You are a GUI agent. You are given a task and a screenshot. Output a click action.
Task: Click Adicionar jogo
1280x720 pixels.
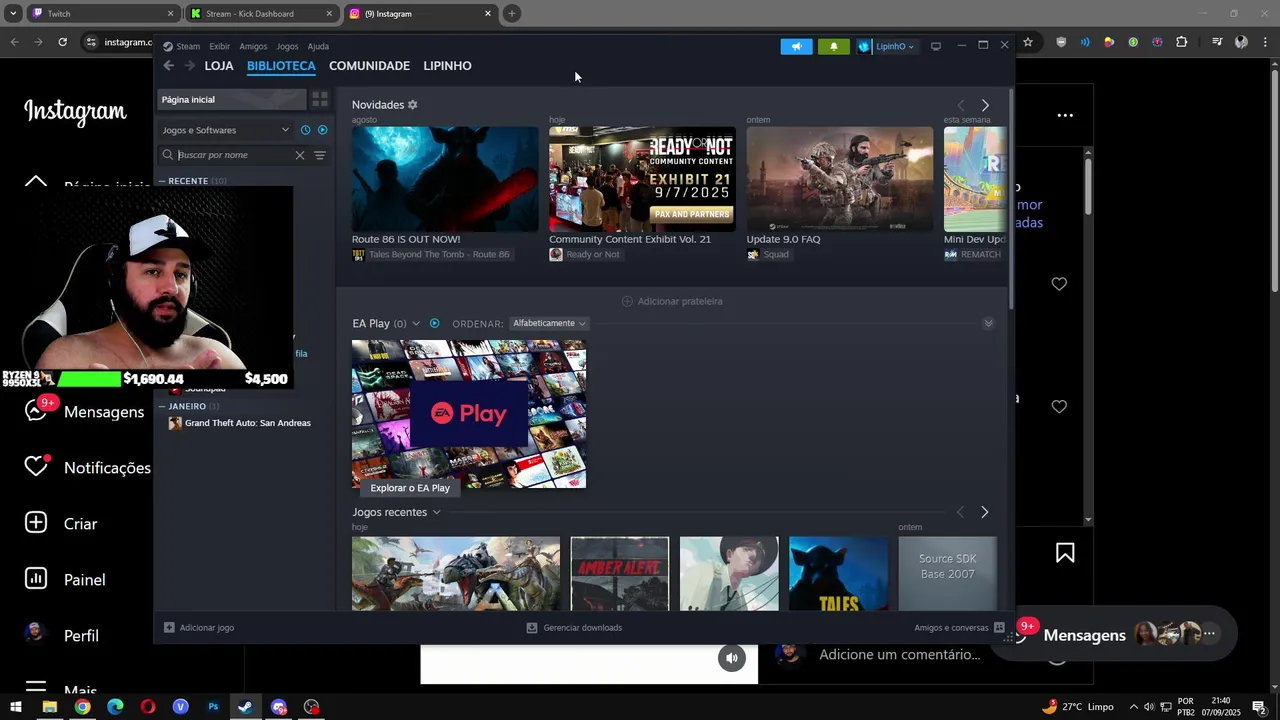[x=199, y=628]
